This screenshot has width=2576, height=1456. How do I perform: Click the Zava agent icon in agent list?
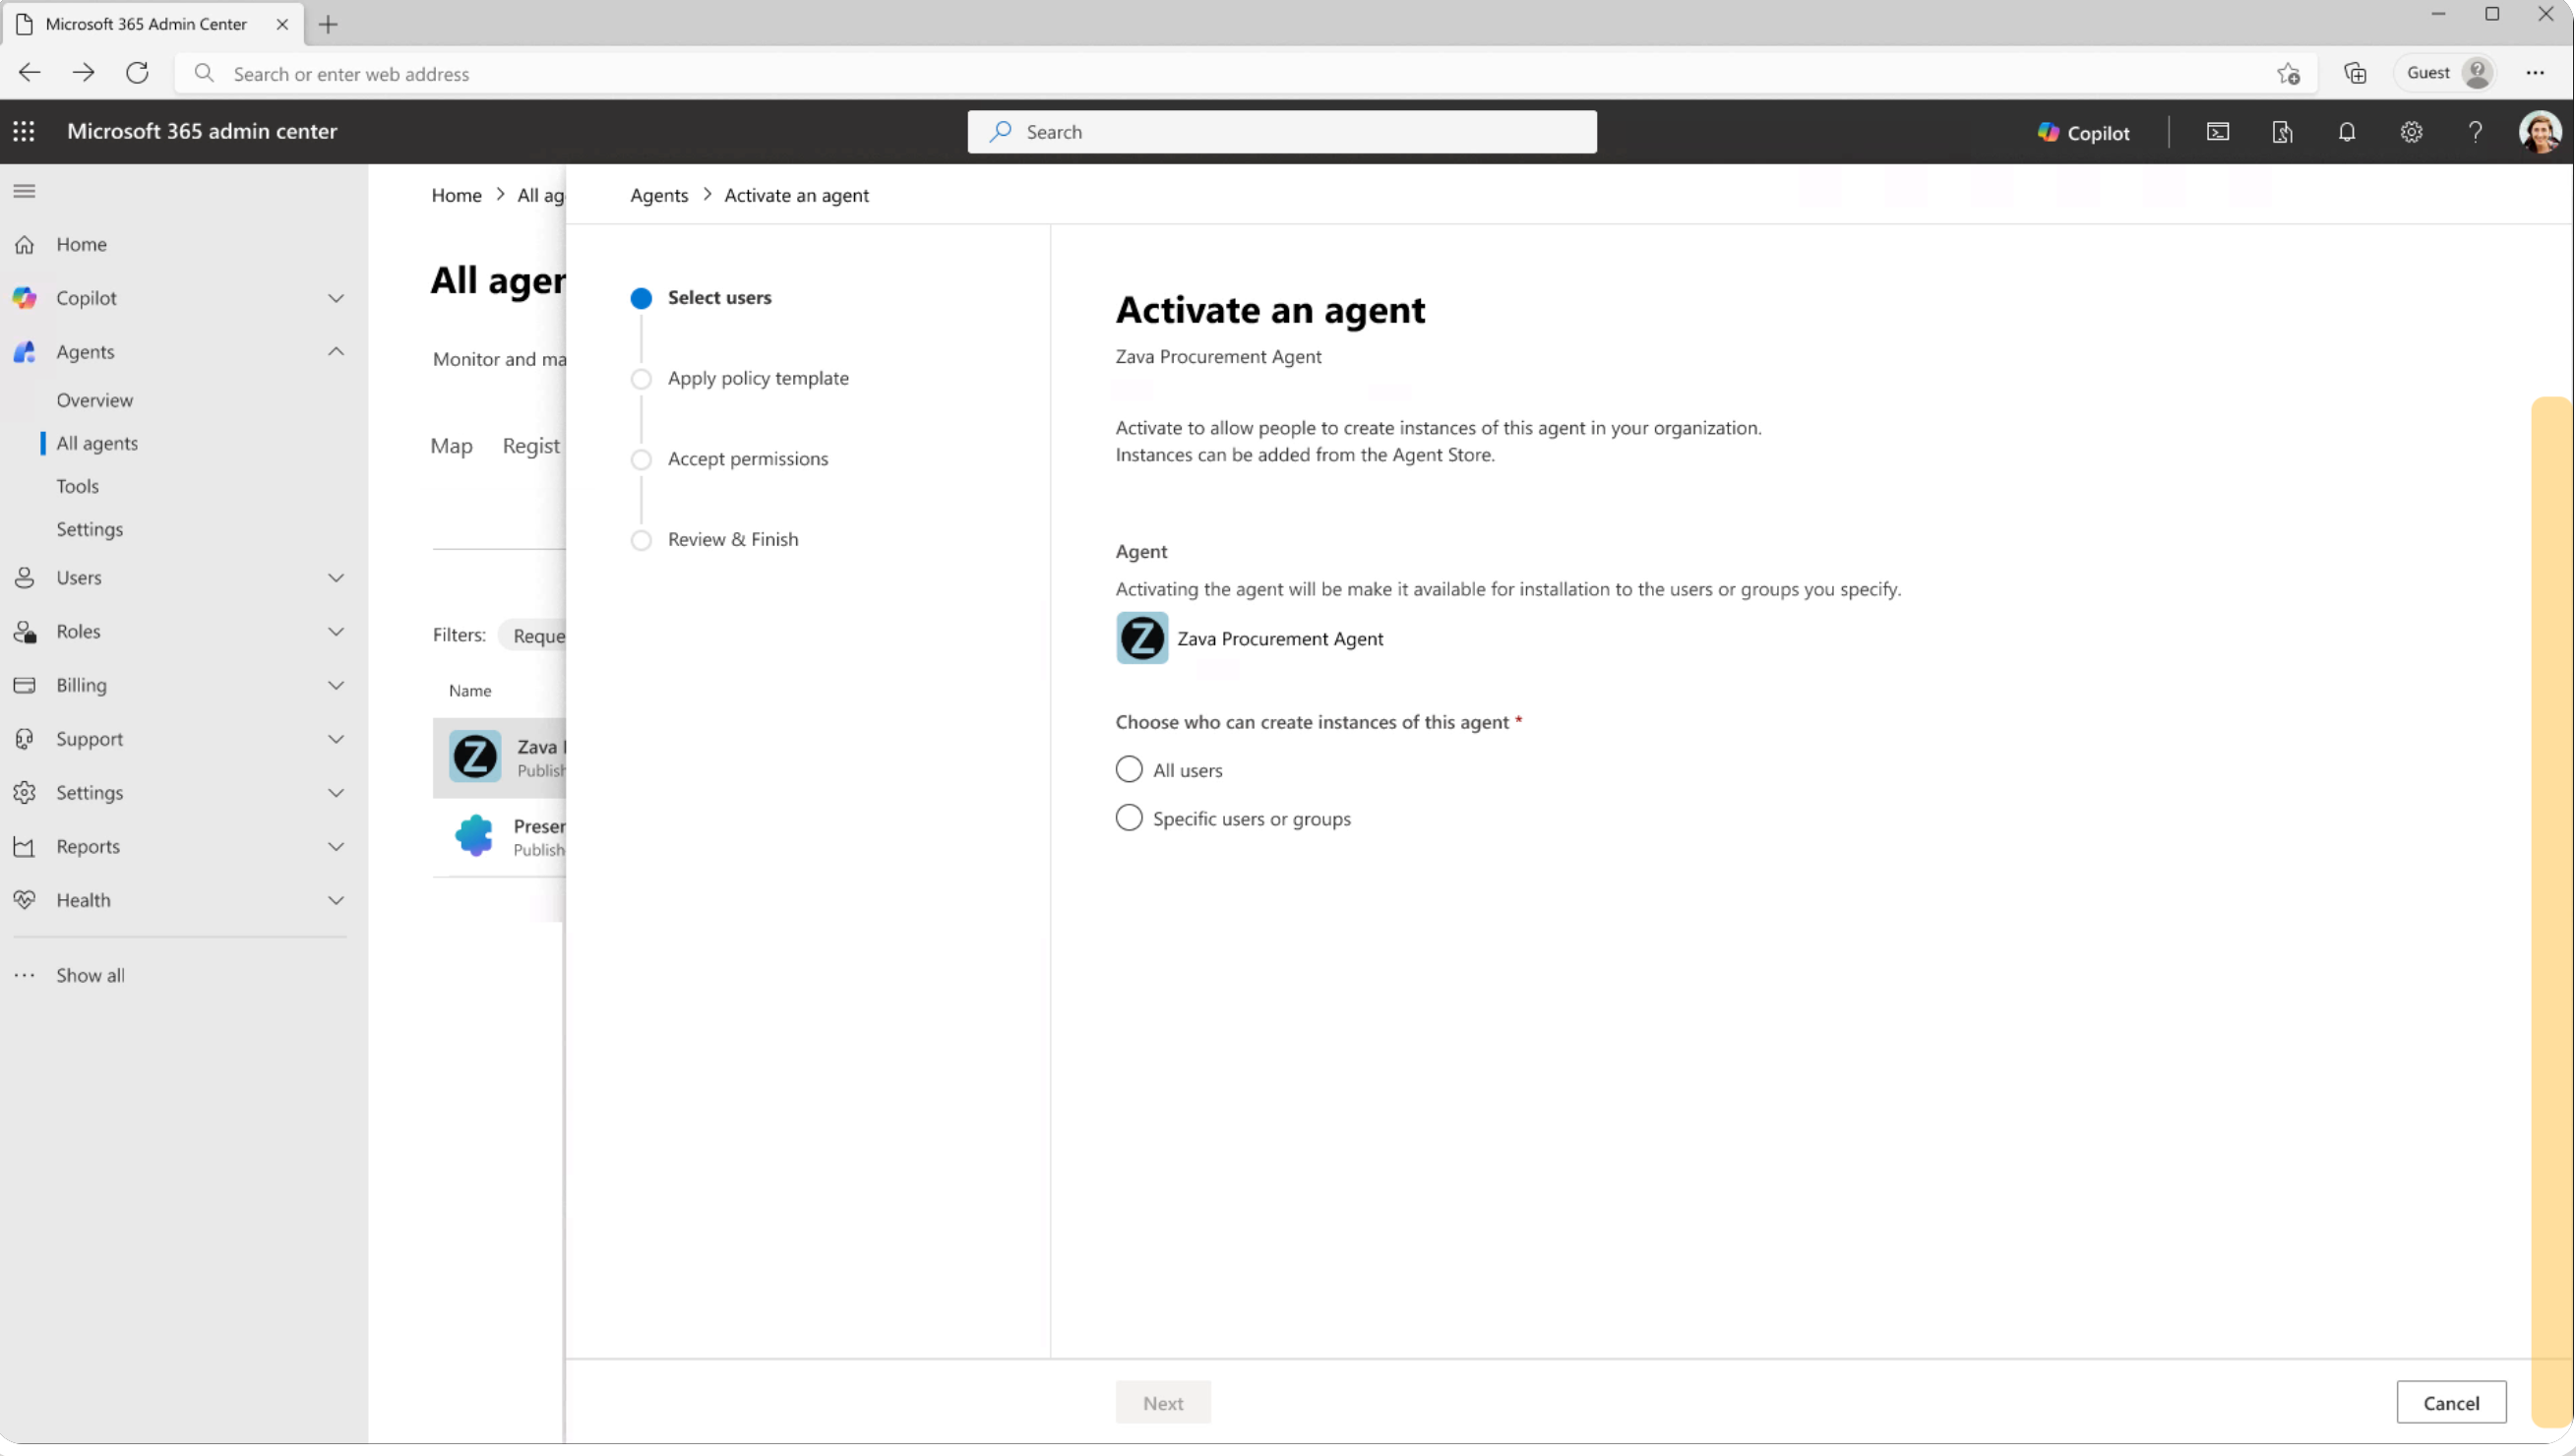(x=475, y=757)
